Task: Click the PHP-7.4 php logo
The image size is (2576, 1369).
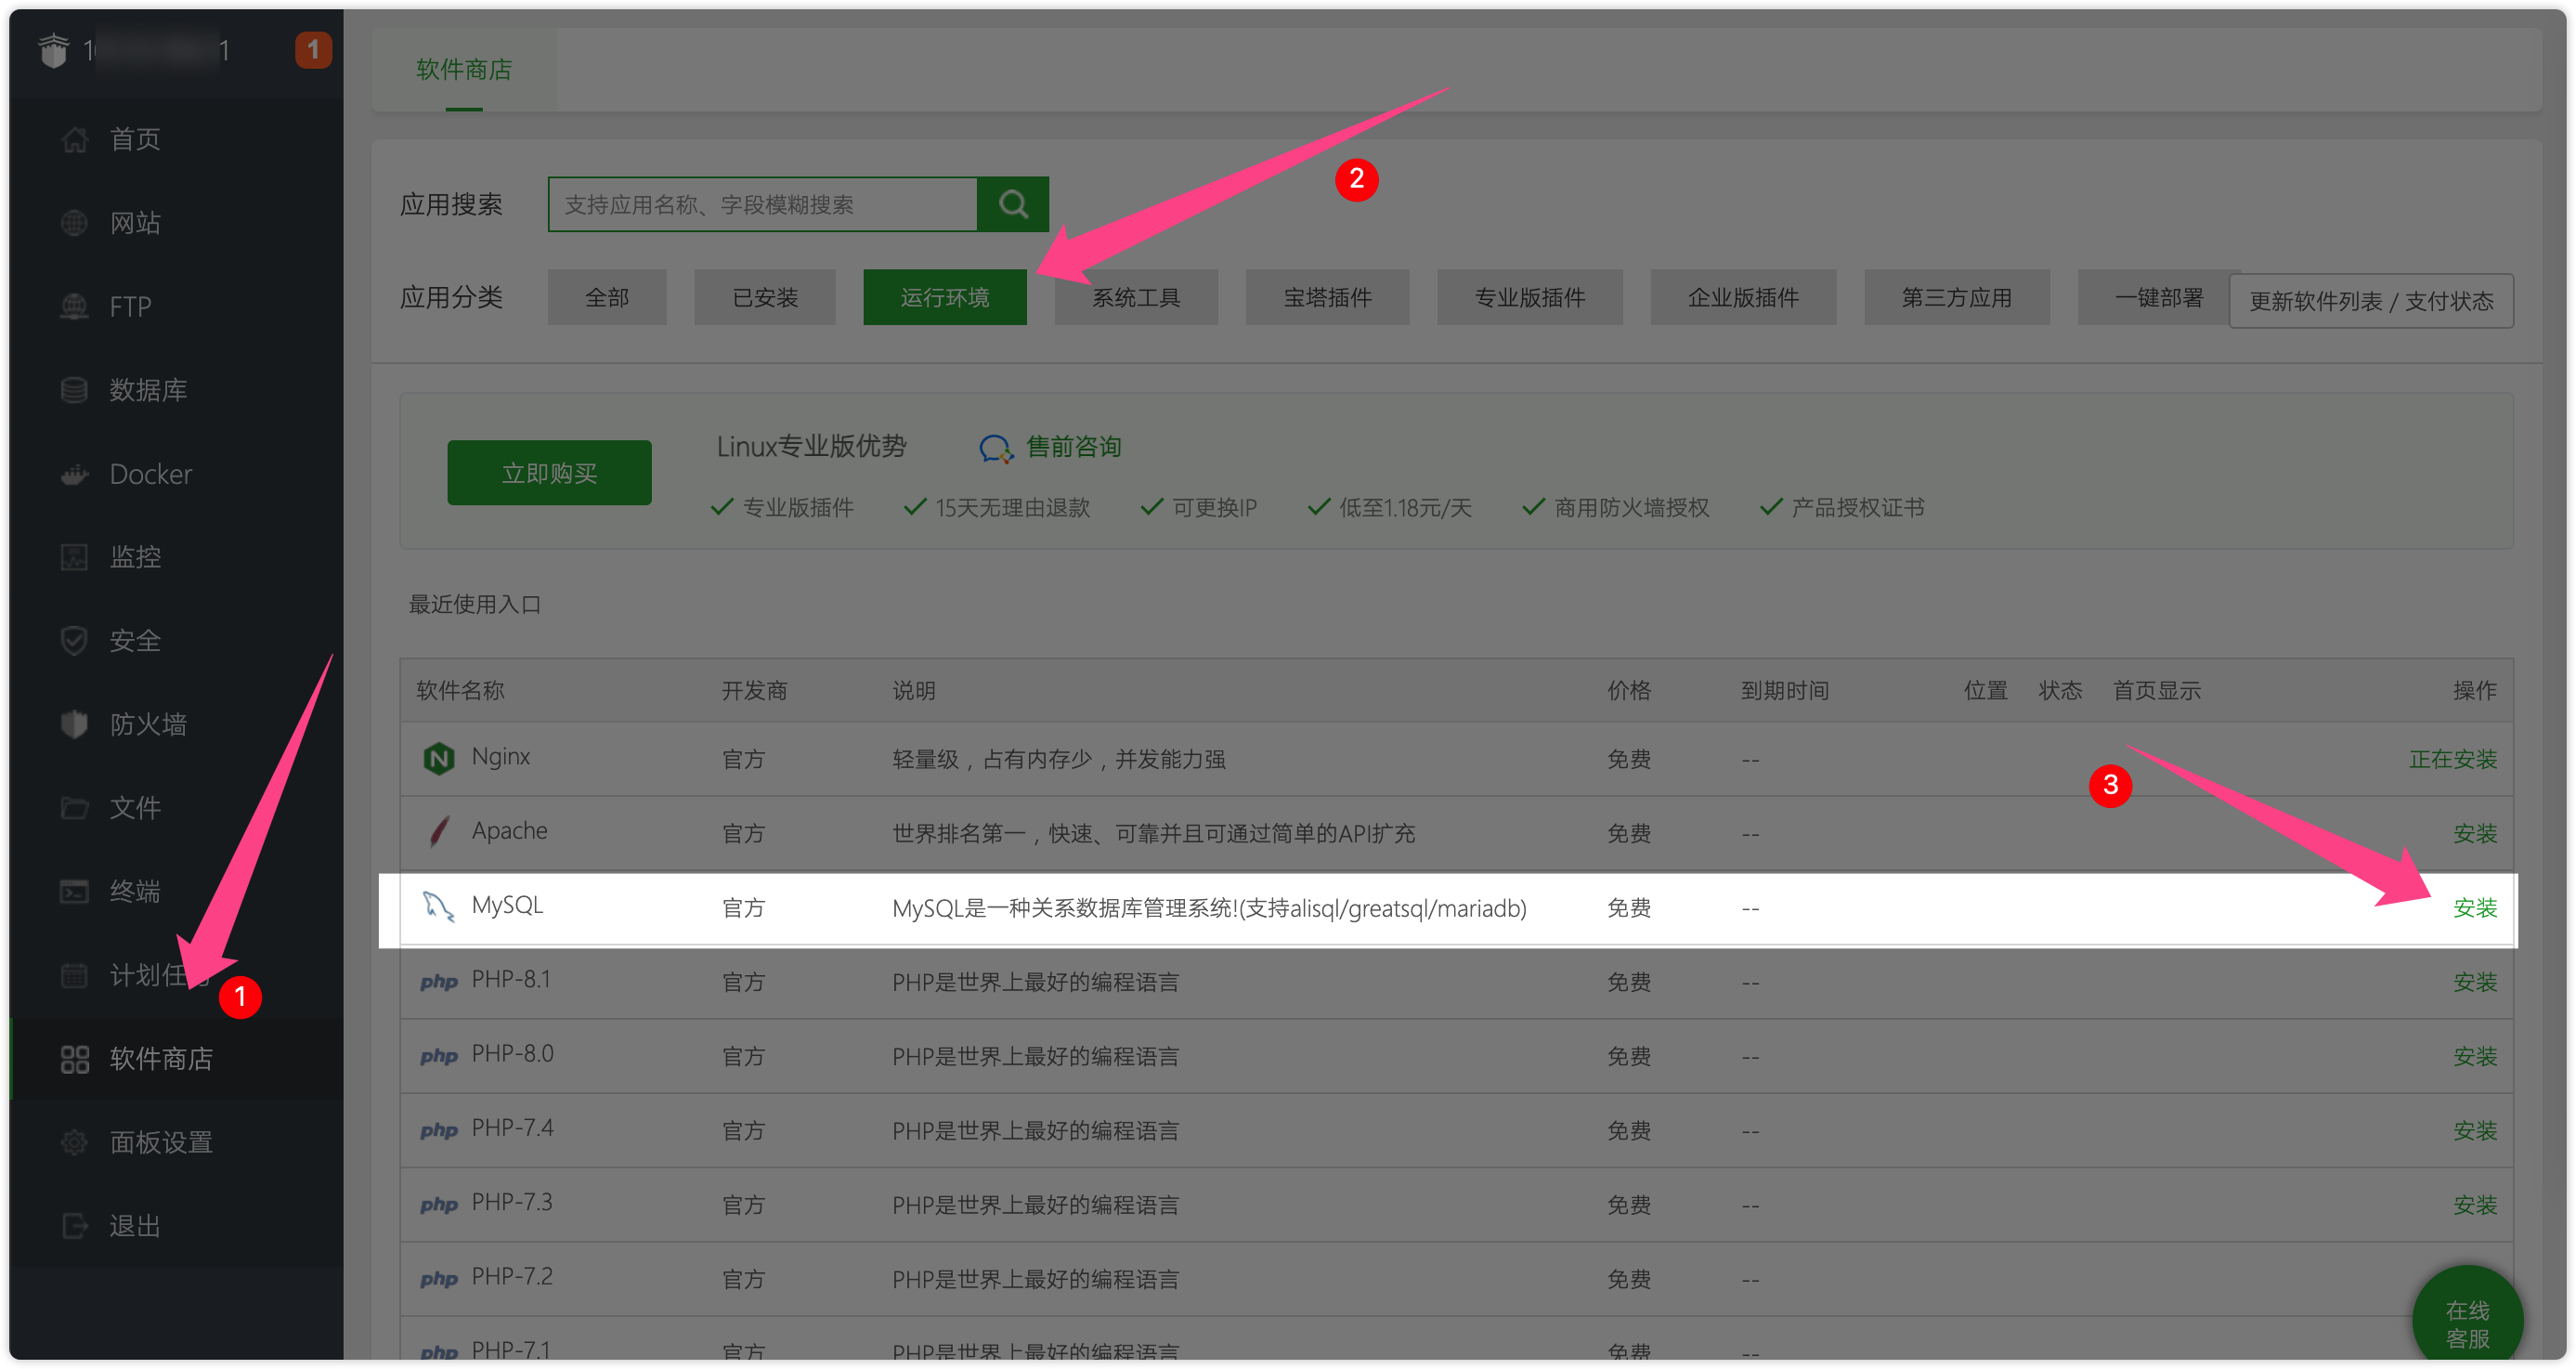Action: point(439,1130)
